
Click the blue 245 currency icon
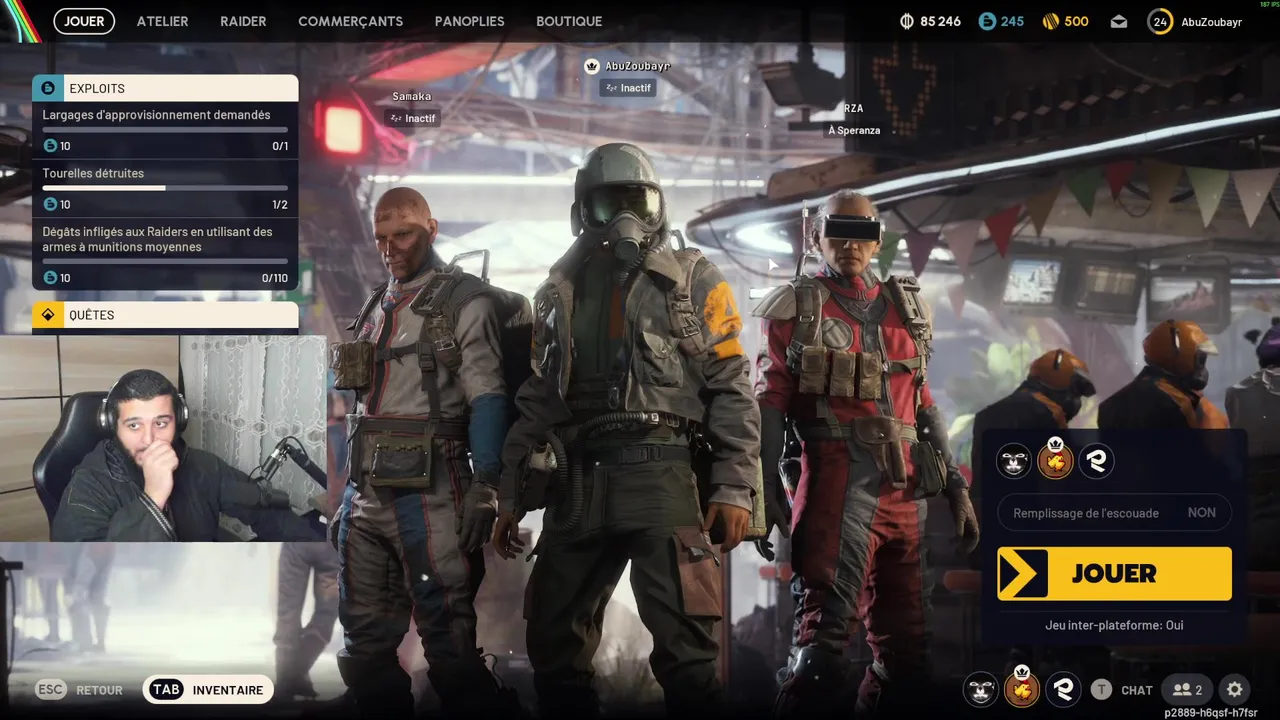987,21
